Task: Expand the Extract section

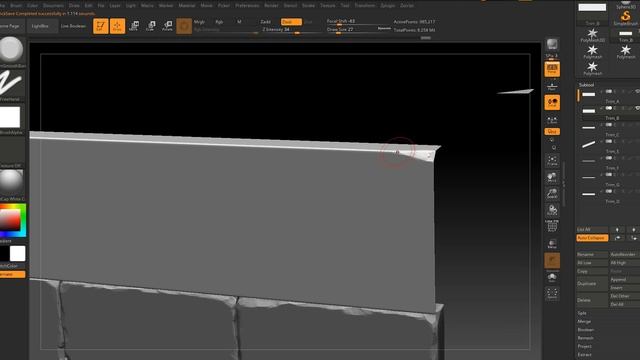Action: pos(584,354)
